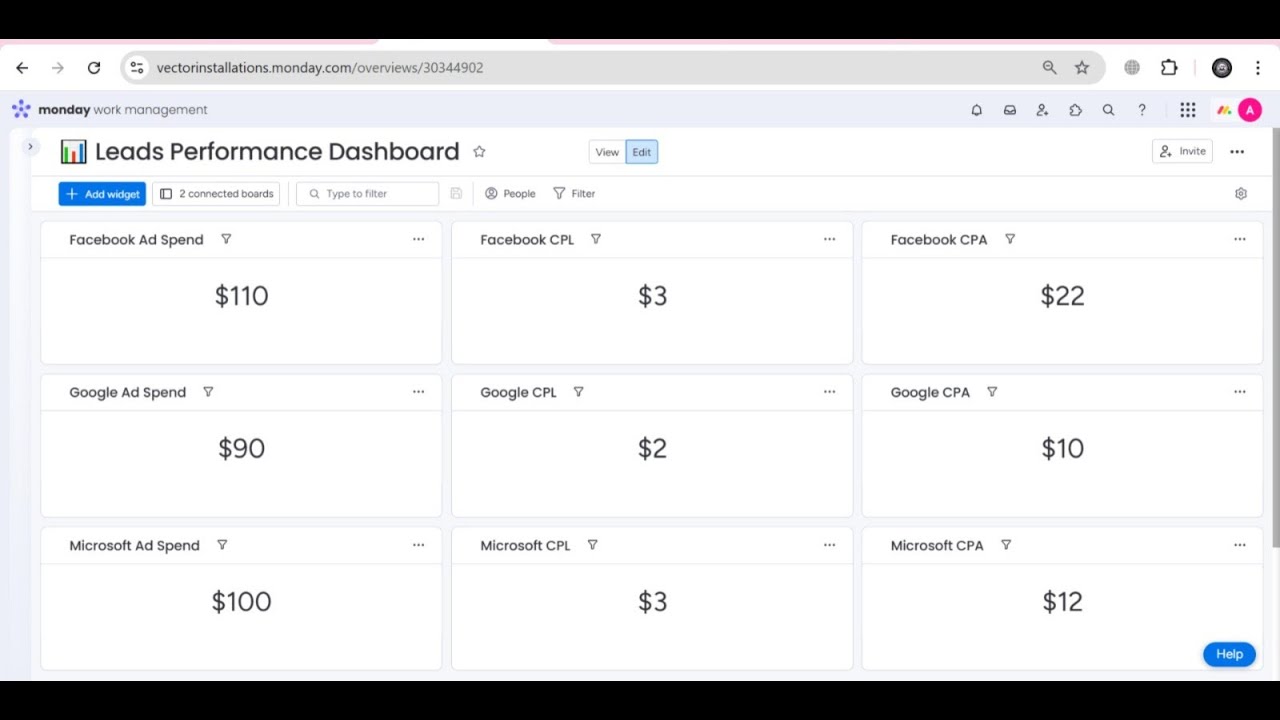Click the page vertical scrollbar
1280x720 pixels.
(x=1275, y=338)
